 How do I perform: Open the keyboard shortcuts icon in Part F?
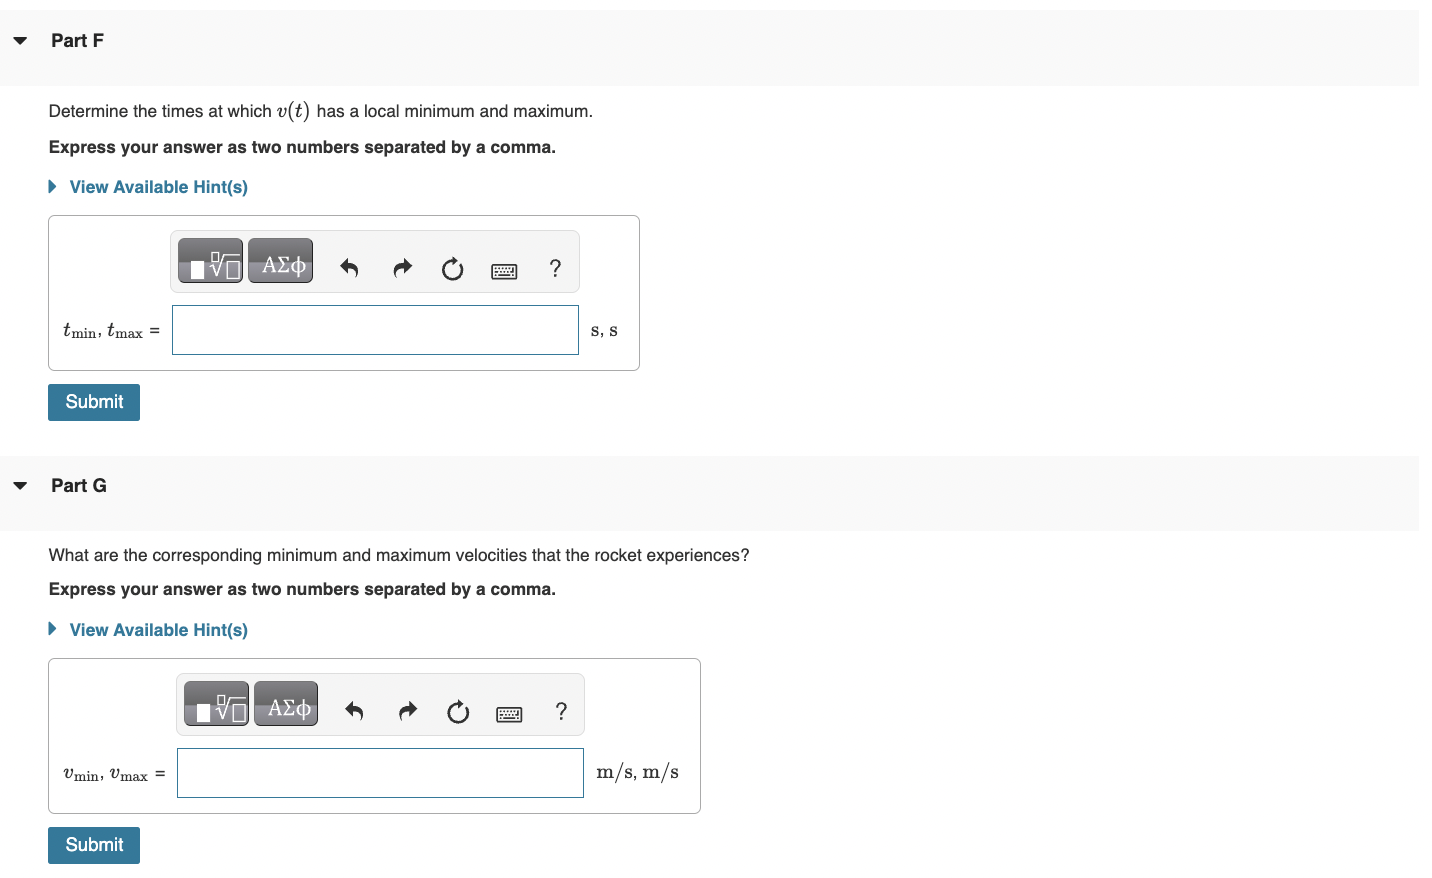pos(504,270)
